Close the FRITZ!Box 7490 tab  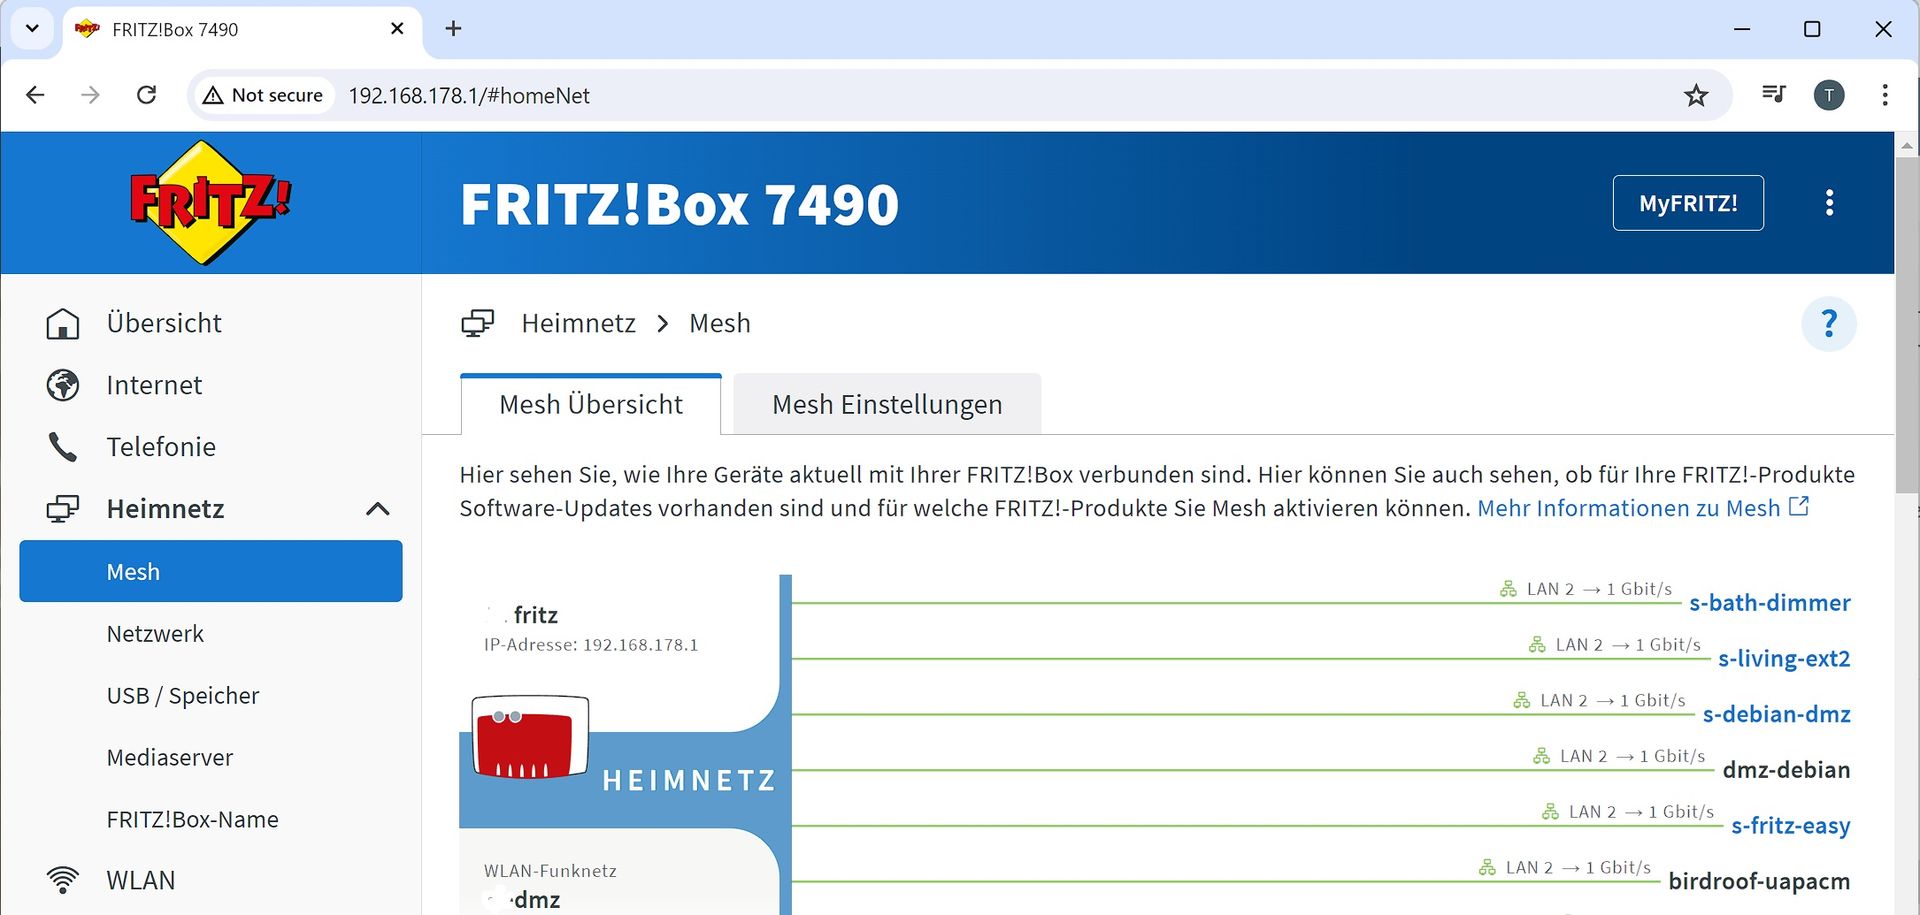click(x=397, y=28)
